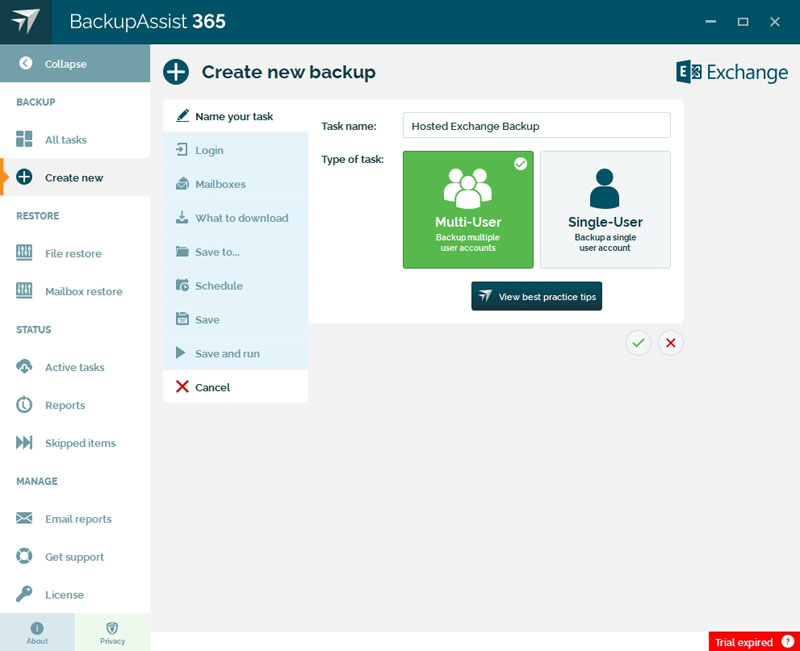Screen dimensions: 800x651
Task: Click the Create new plus icon in sidebar
Action: coord(24,177)
